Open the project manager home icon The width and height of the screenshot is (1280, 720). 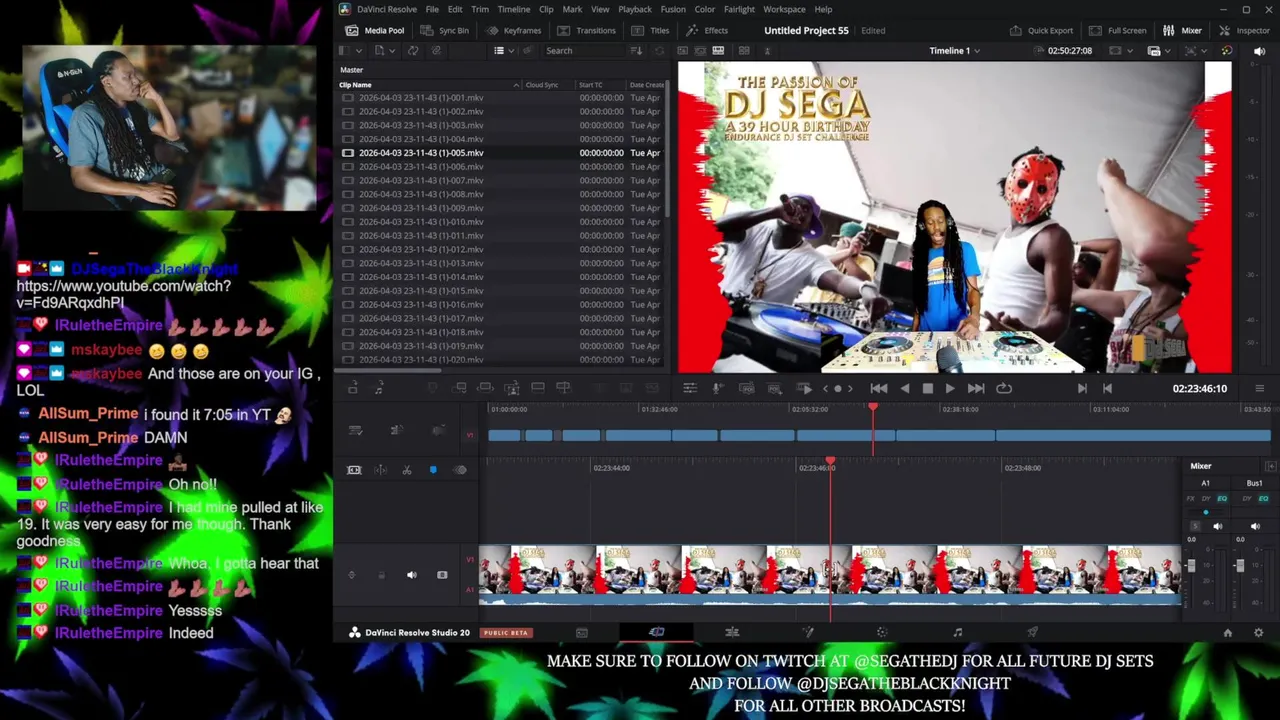tap(1228, 632)
